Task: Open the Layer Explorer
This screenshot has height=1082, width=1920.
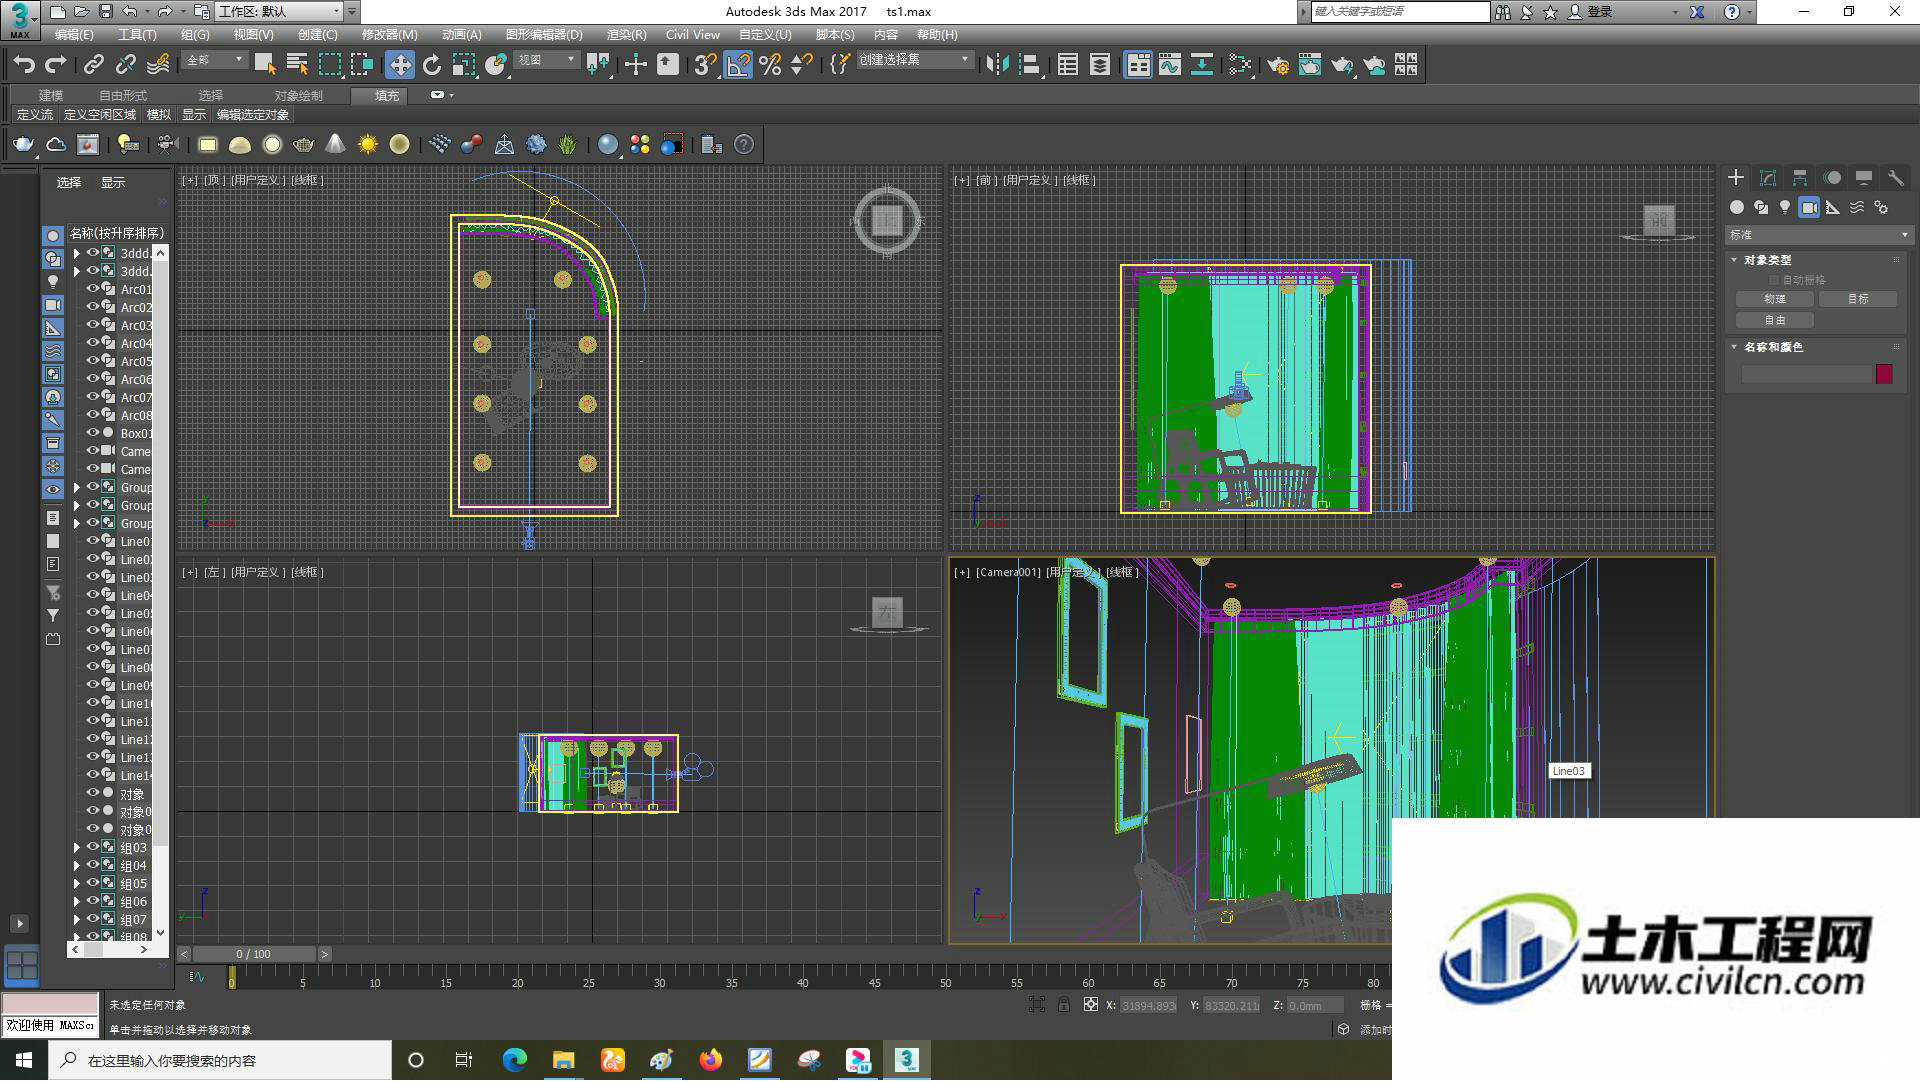Action: 1100,65
